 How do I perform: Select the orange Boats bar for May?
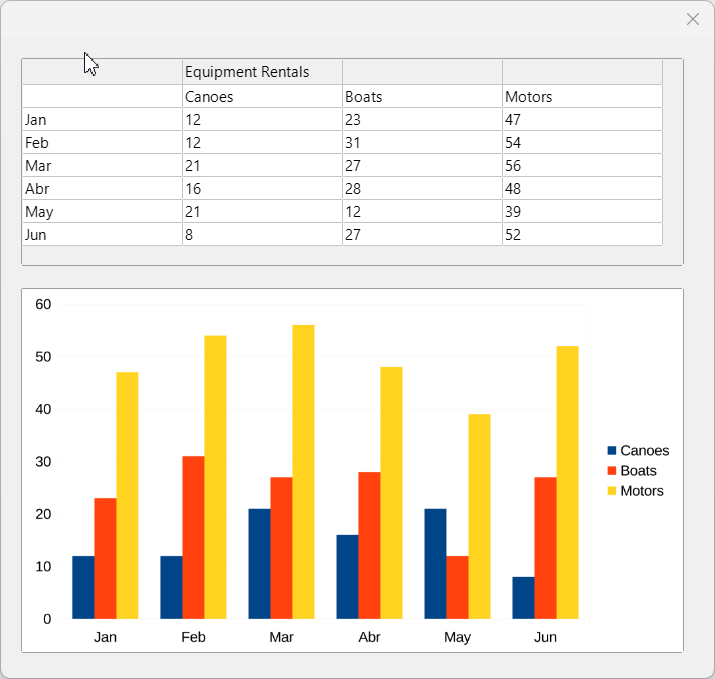pyautogui.click(x=457, y=587)
